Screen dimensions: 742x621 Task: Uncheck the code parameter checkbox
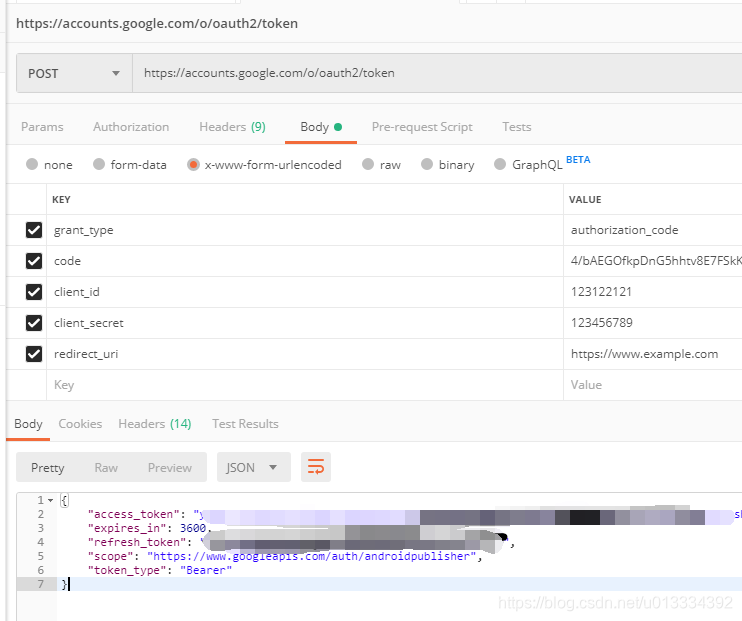[34, 261]
